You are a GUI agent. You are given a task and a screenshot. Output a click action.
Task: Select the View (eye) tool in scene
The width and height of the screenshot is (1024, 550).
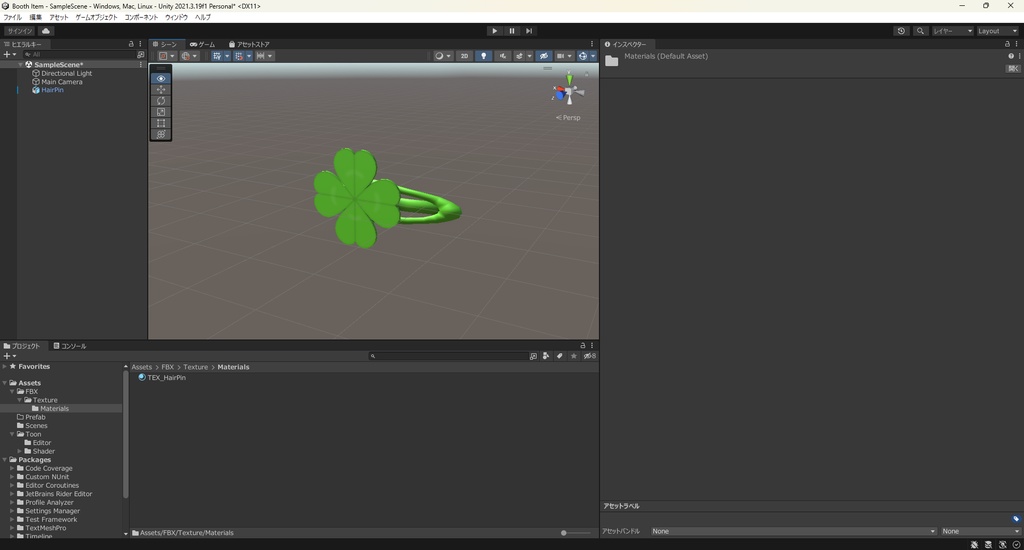point(161,78)
